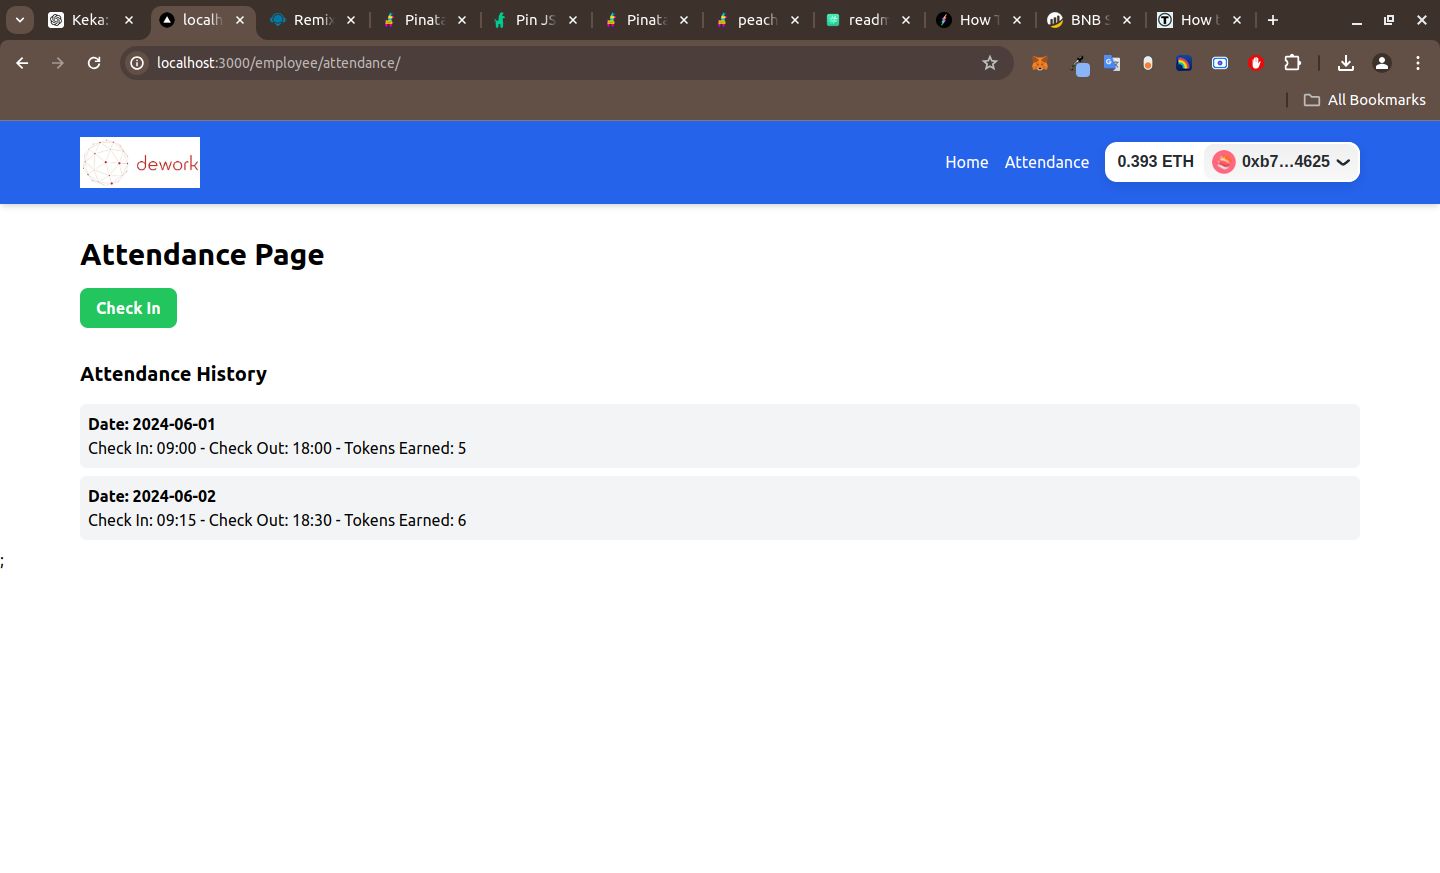1440x873 pixels.
Task: View site information icon in address bar
Action: [x=137, y=63]
